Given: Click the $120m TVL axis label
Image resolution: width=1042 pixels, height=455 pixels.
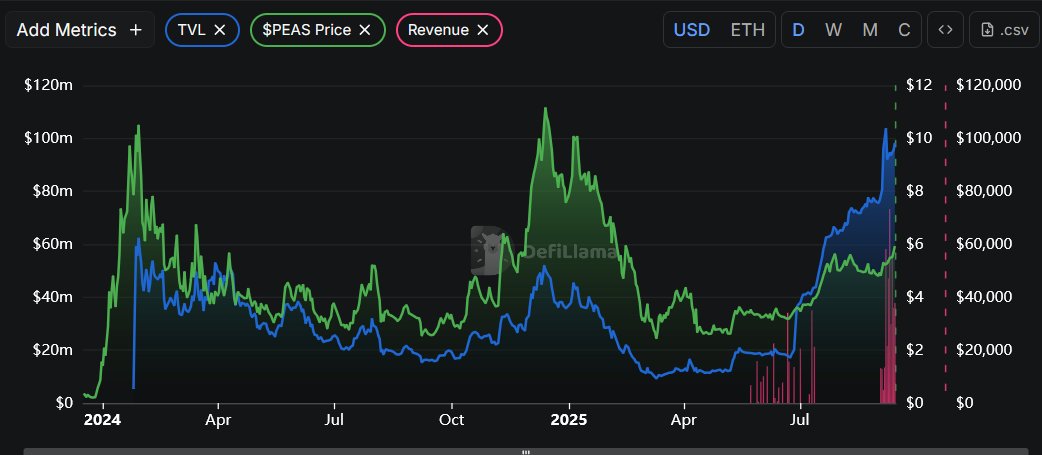Looking at the screenshot, I should point(49,85).
